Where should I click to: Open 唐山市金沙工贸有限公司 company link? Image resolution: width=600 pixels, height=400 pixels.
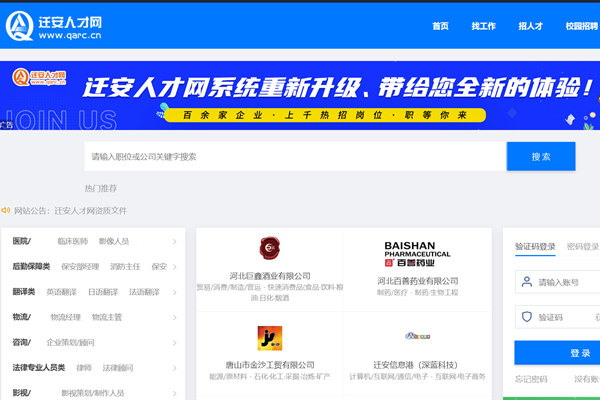click(270, 365)
